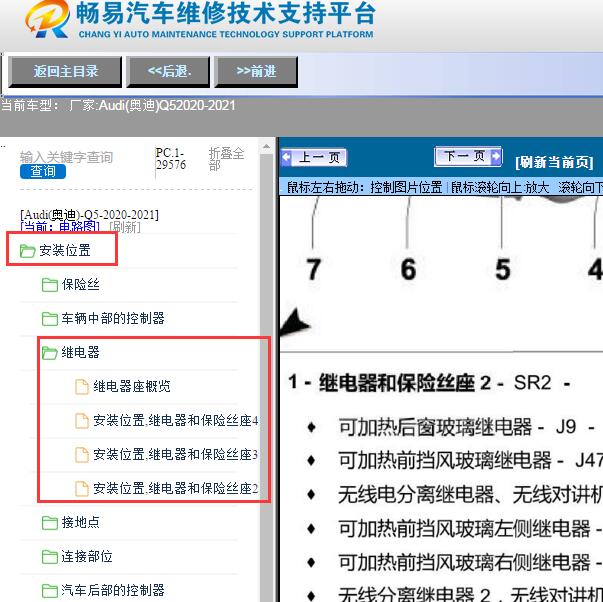The width and height of the screenshot is (603, 602).
Task: Expand 连接部位 tree item
Action: coord(87,556)
